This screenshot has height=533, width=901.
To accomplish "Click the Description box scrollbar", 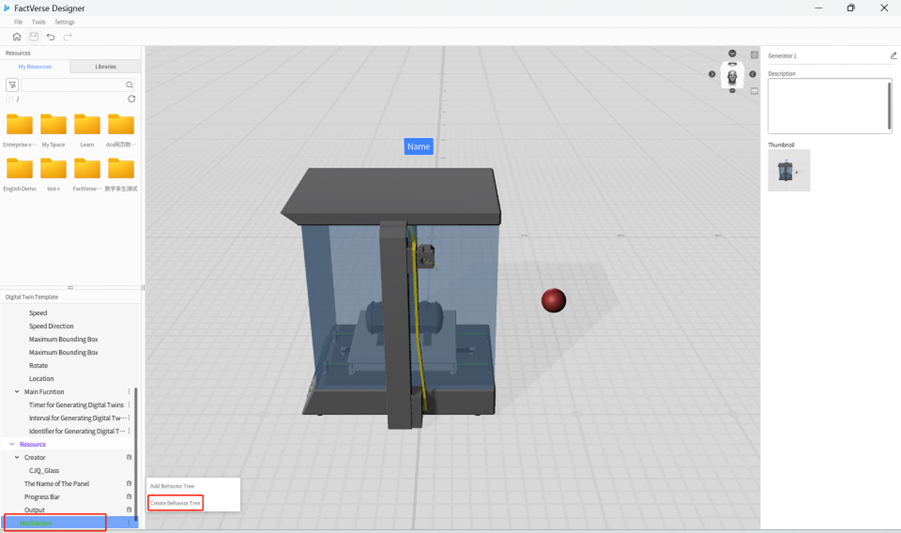I will (x=890, y=105).
